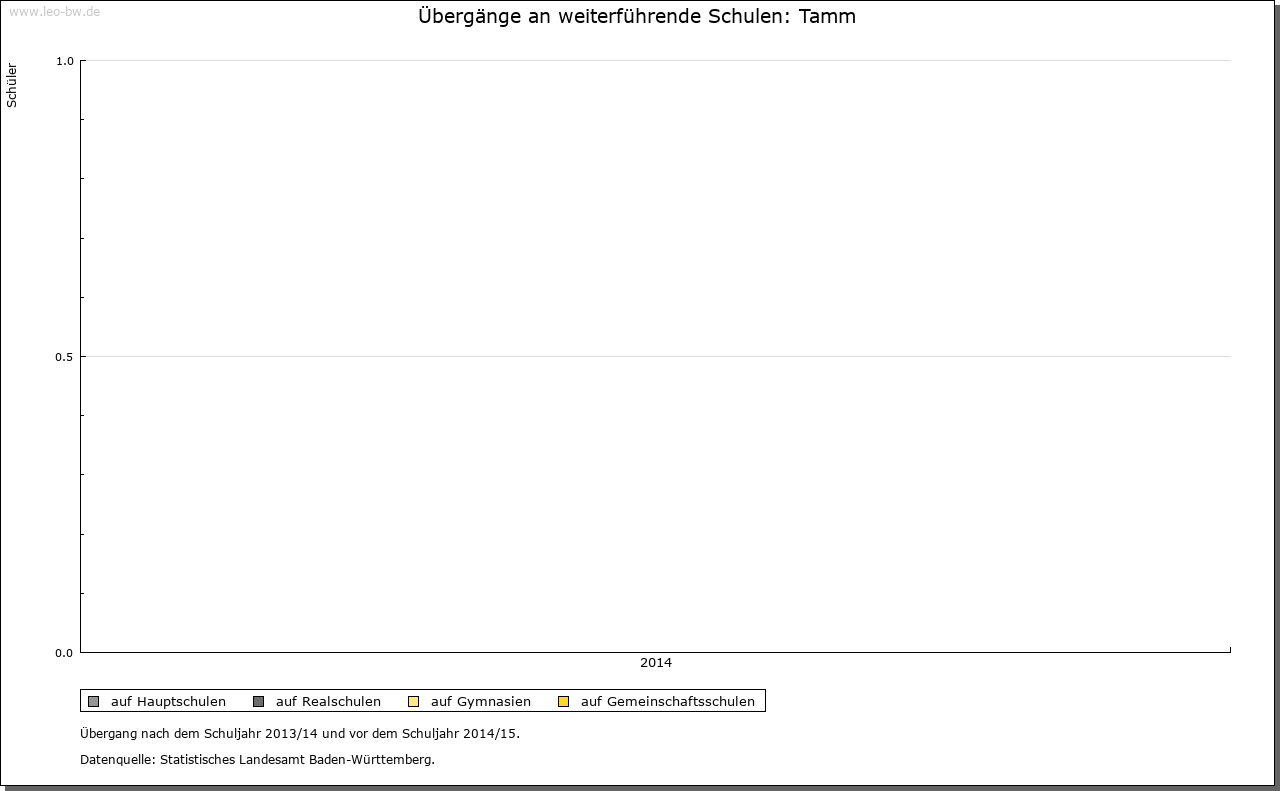Click the 0.0 y-axis tick label
The width and height of the screenshot is (1280, 791).
(x=64, y=653)
